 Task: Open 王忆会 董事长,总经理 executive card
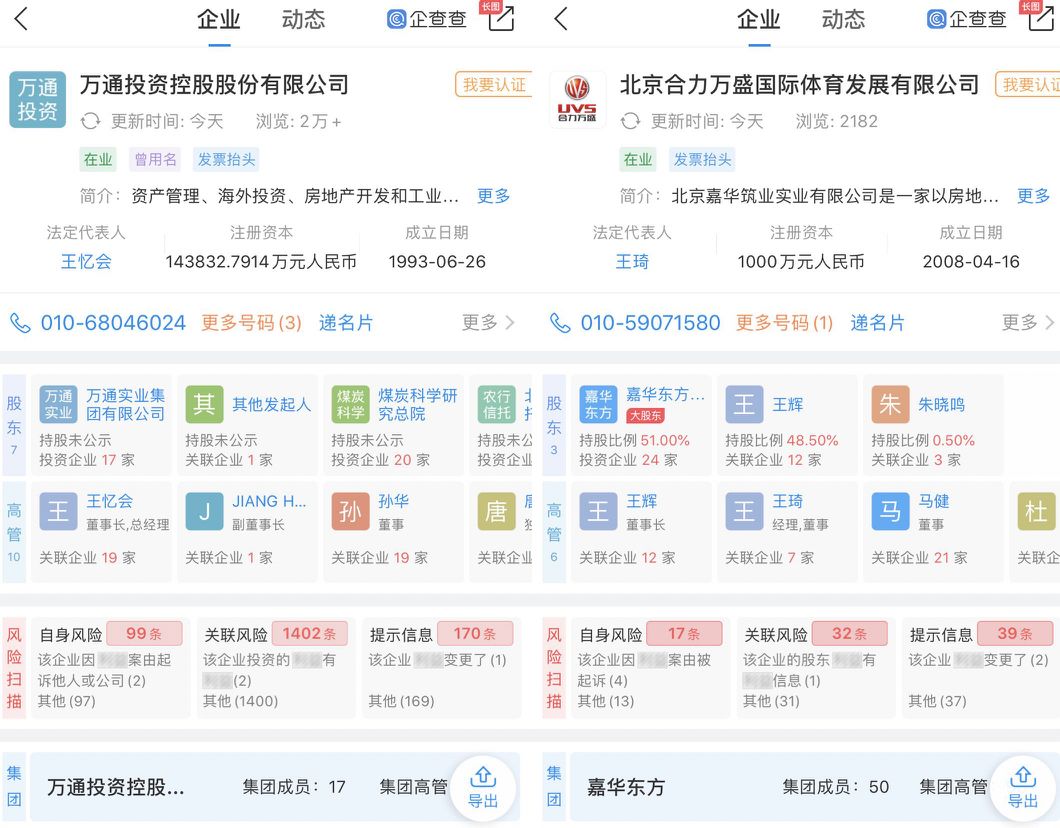[101, 532]
